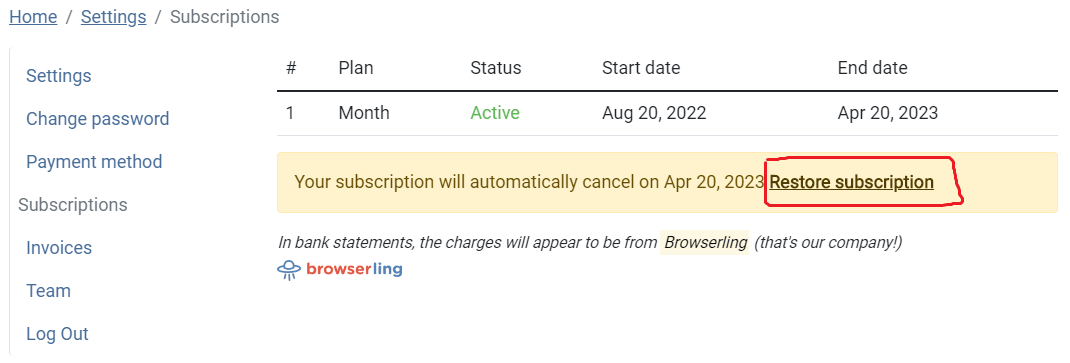Click the End date column header

[x=873, y=68]
